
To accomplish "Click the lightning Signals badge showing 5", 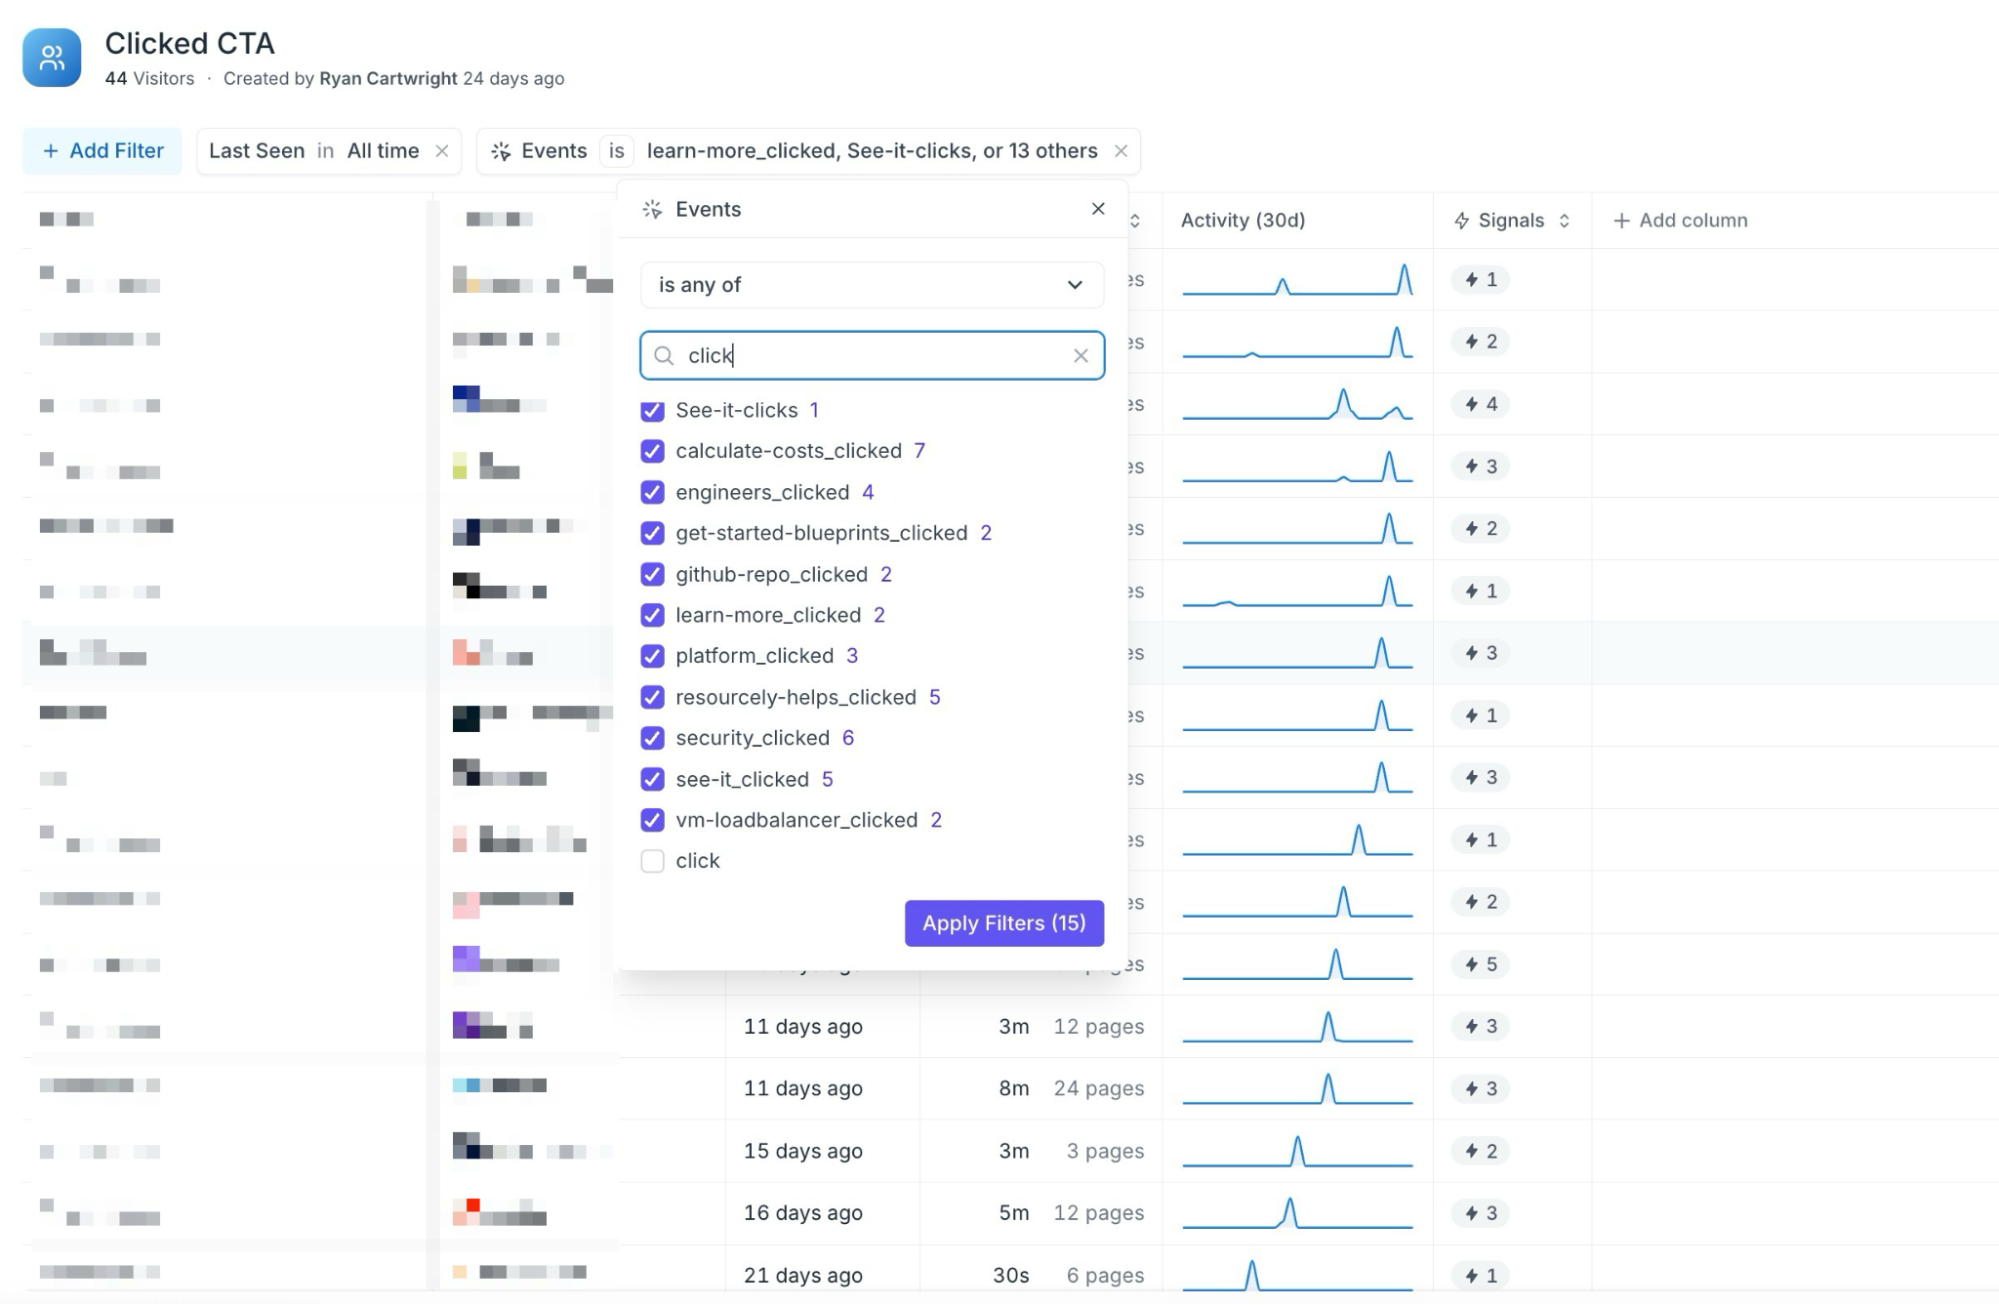I will click(1481, 965).
